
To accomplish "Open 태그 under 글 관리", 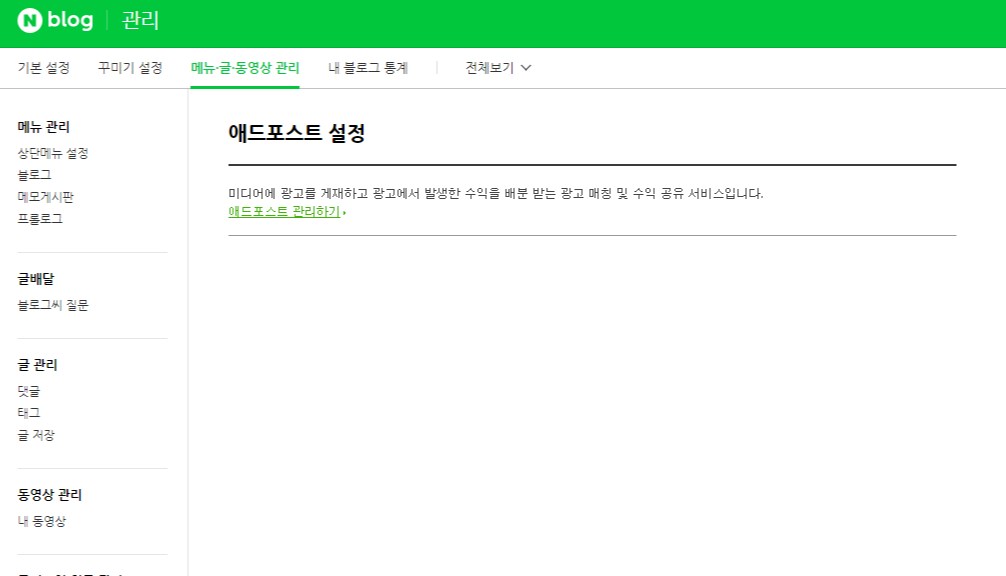I will (x=29, y=413).
